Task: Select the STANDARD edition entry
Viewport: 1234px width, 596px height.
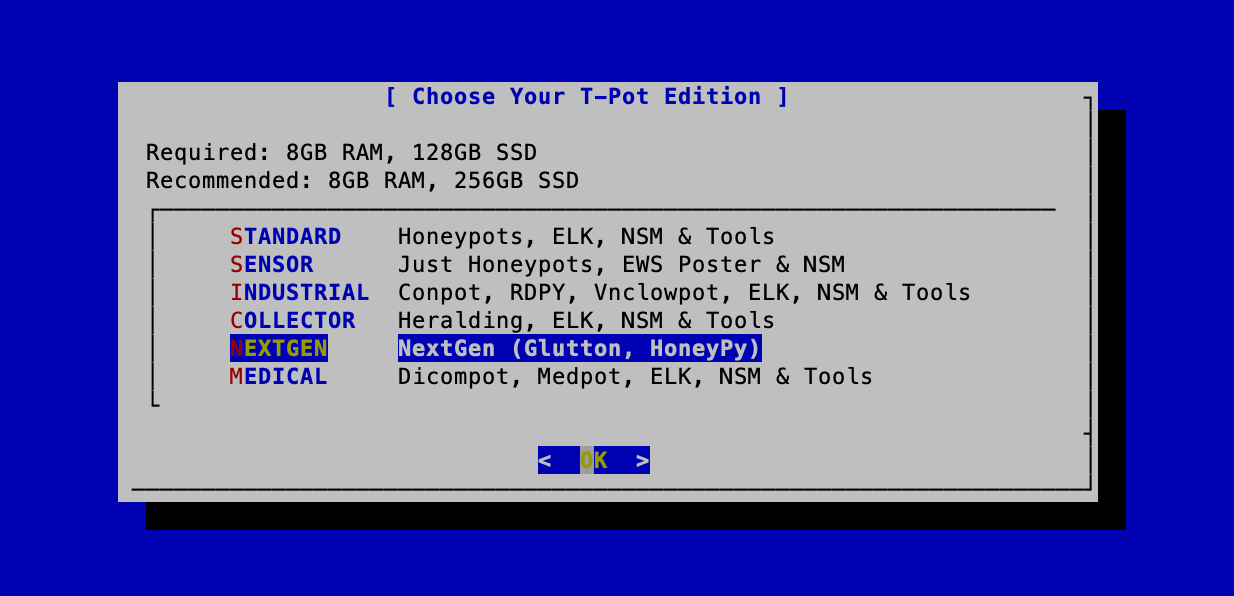Action: (x=286, y=237)
